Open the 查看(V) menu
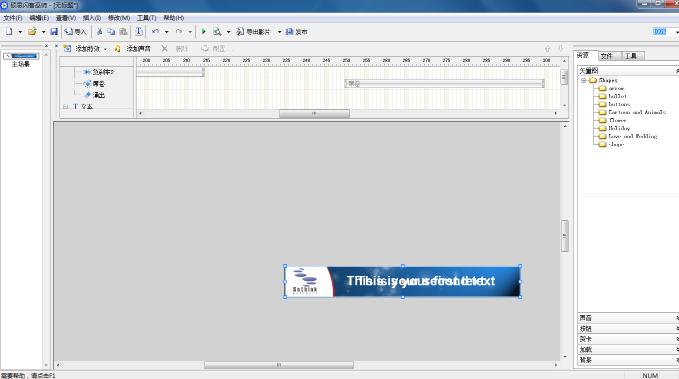The width and height of the screenshot is (679, 379). click(x=66, y=18)
